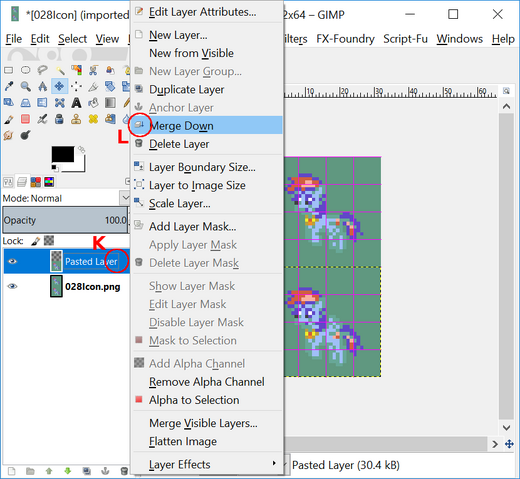Choose the Foreground Select tool
The width and height of the screenshot is (520, 479).
[110, 70]
